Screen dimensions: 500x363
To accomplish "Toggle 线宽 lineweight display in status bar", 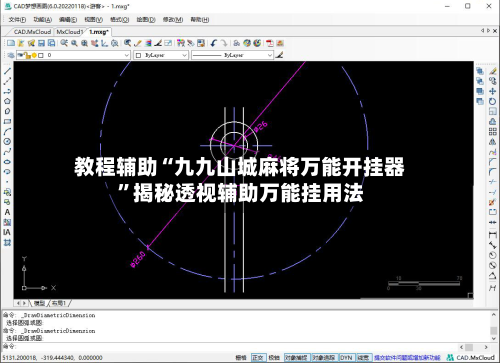I will click(363, 358).
